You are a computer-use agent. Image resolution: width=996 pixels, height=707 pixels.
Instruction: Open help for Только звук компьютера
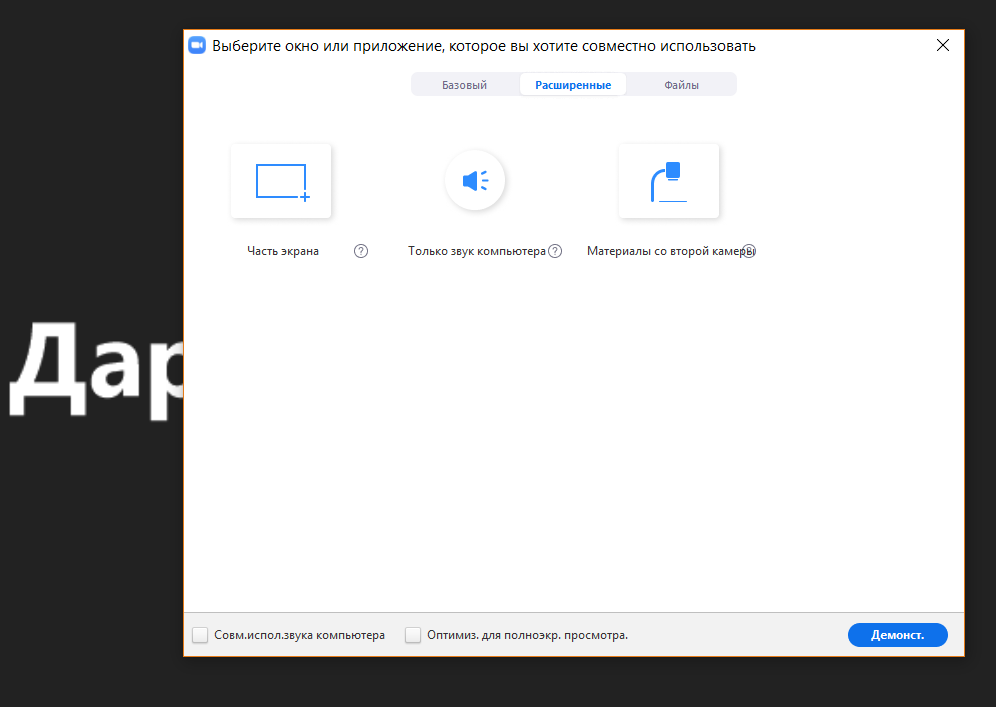[555, 251]
